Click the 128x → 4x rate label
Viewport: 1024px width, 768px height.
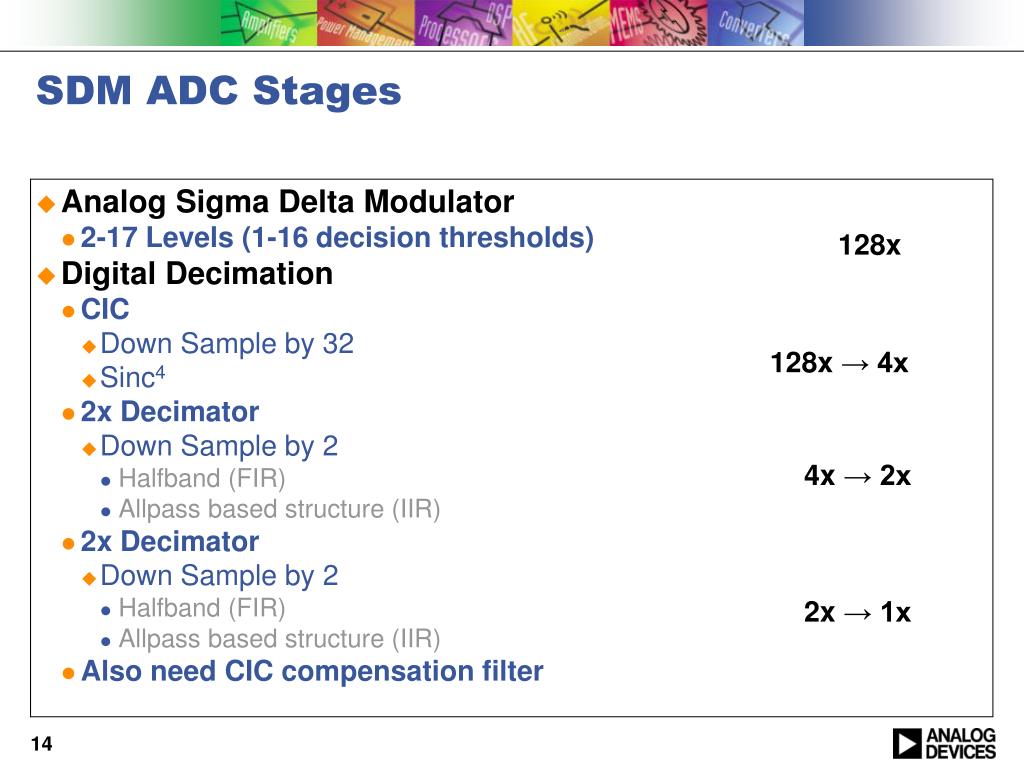pos(839,363)
